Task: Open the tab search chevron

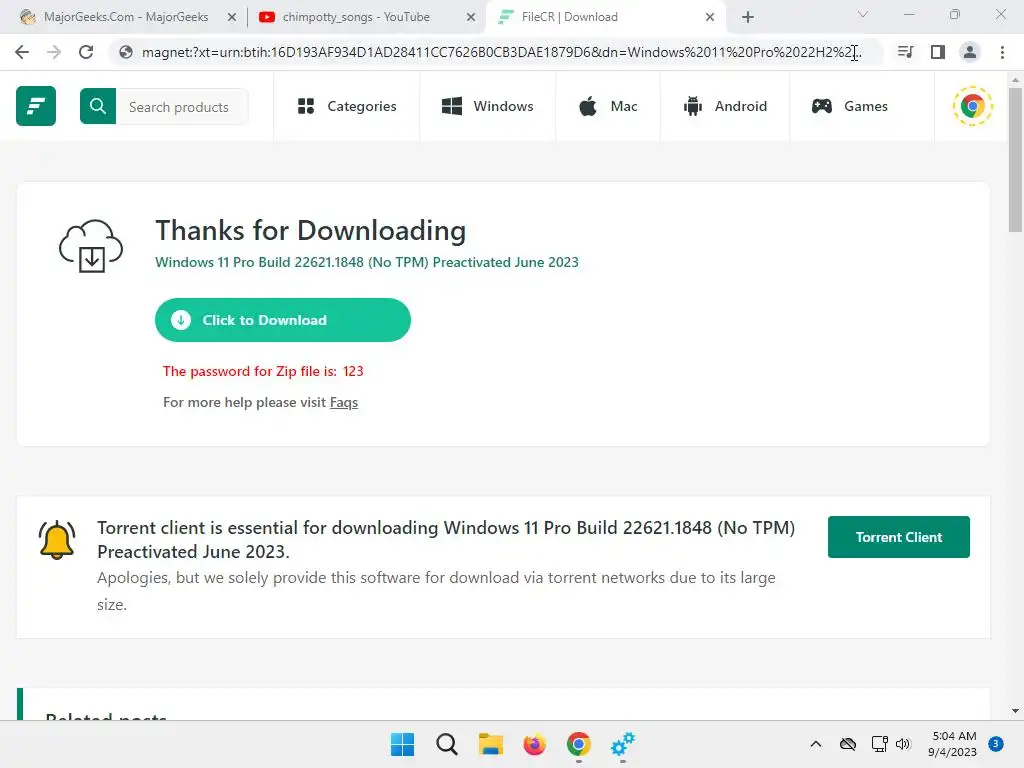Action: pyautogui.click(x=863, y=14)
